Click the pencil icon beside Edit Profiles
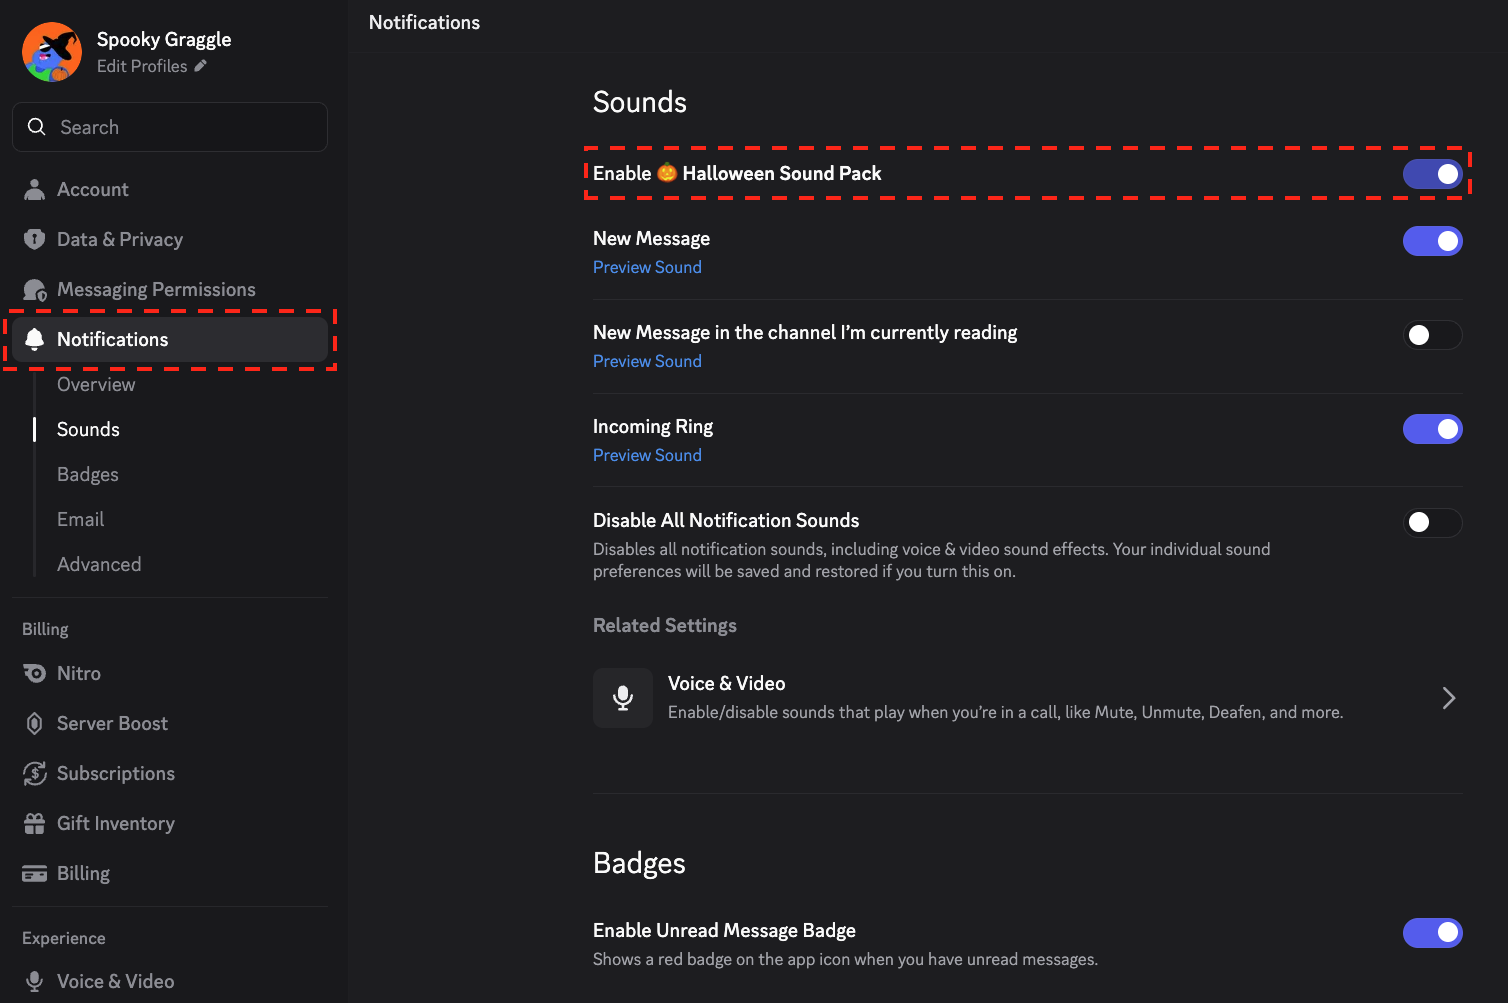This screenshot has height=1003, width=1508. [x=200, y=66]
